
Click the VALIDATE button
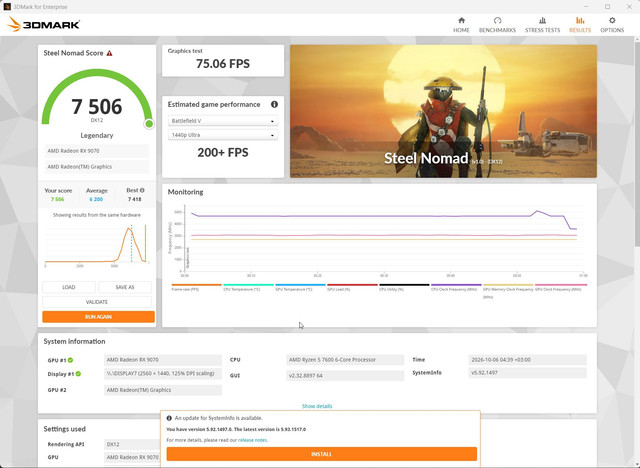[97, 302]
